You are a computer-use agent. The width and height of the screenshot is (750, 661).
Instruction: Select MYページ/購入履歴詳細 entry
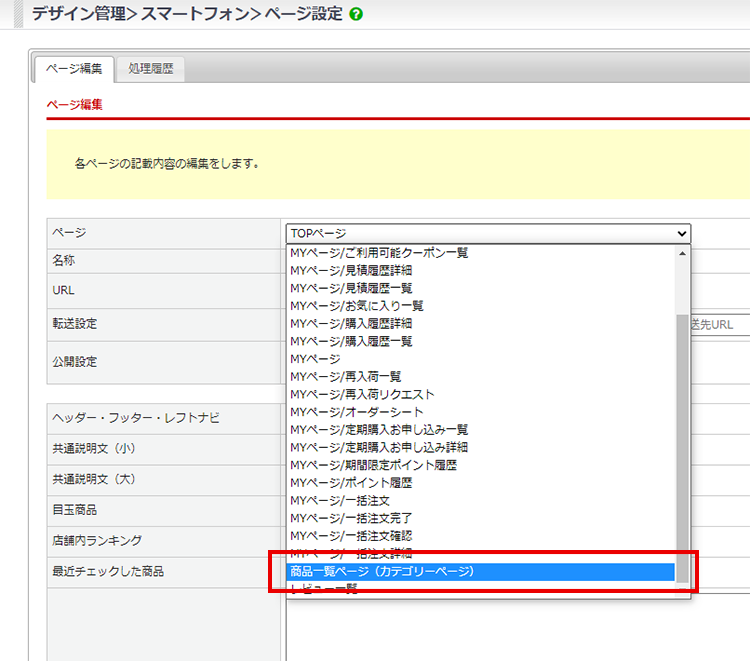[x=351, y=324]
